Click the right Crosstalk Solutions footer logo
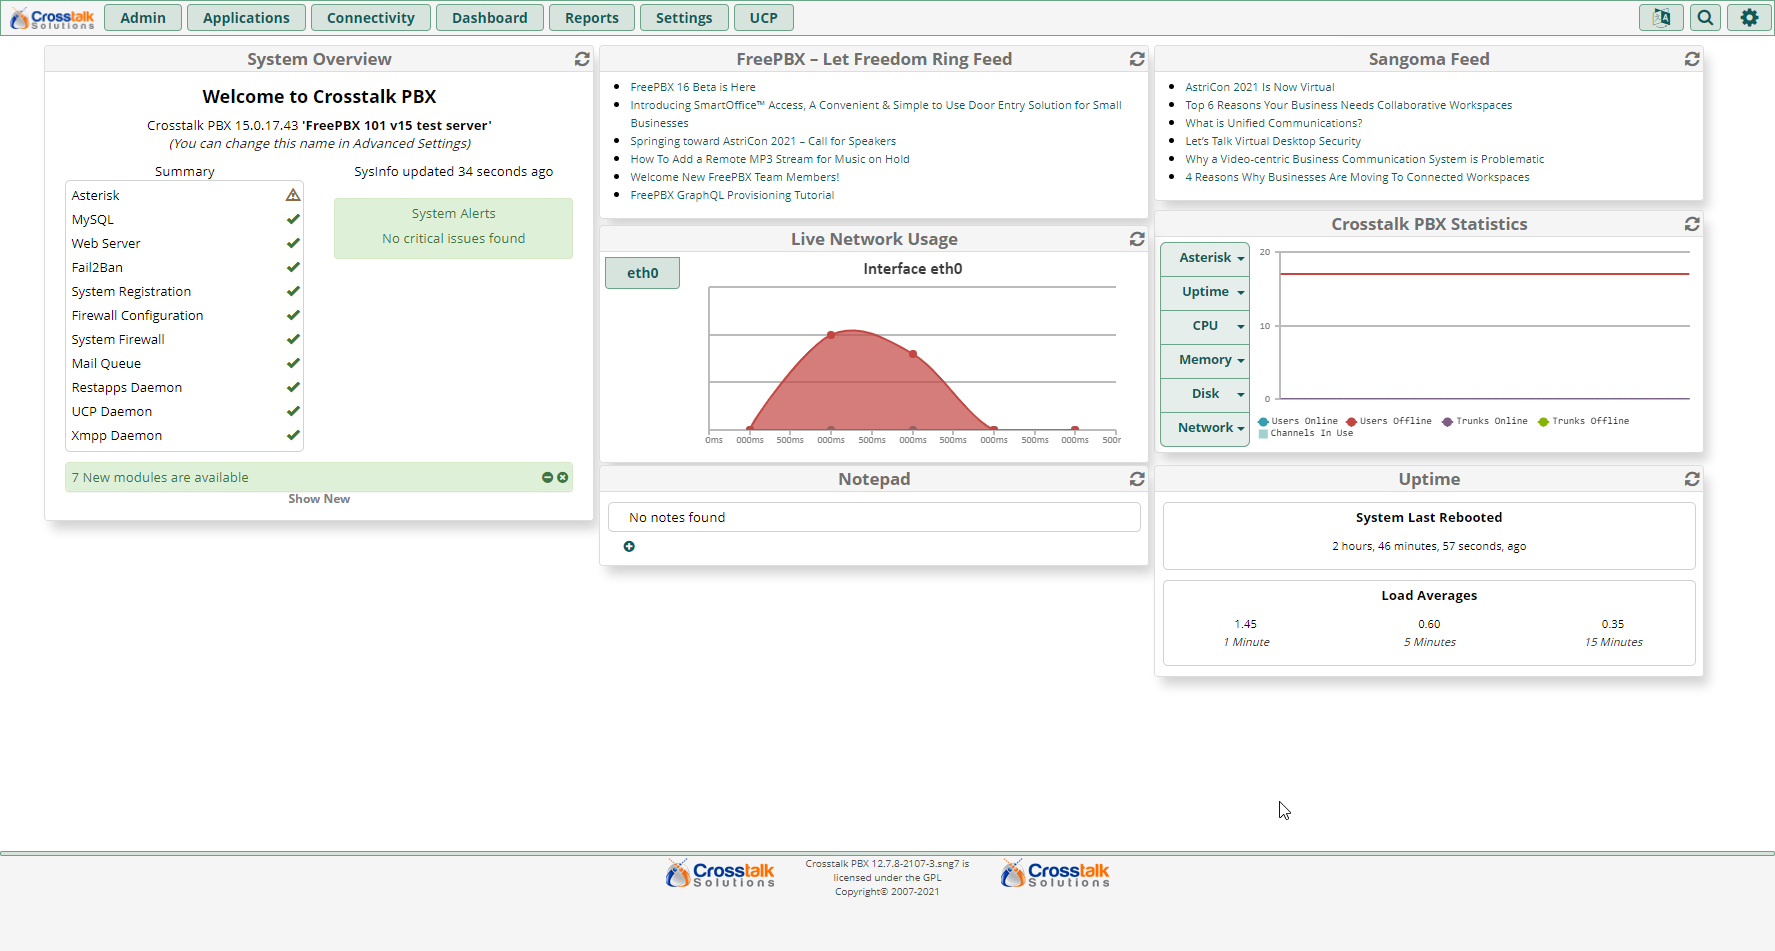The width and height of the screenshot is (1775, 951). [1055, 874]
